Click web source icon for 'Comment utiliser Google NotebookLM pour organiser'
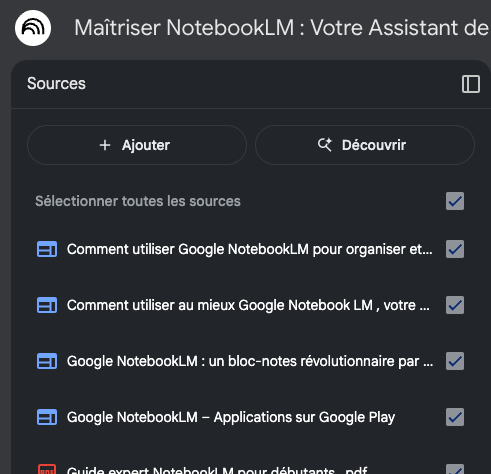Screen dimensions: 491x474 [x=47, y=249]
